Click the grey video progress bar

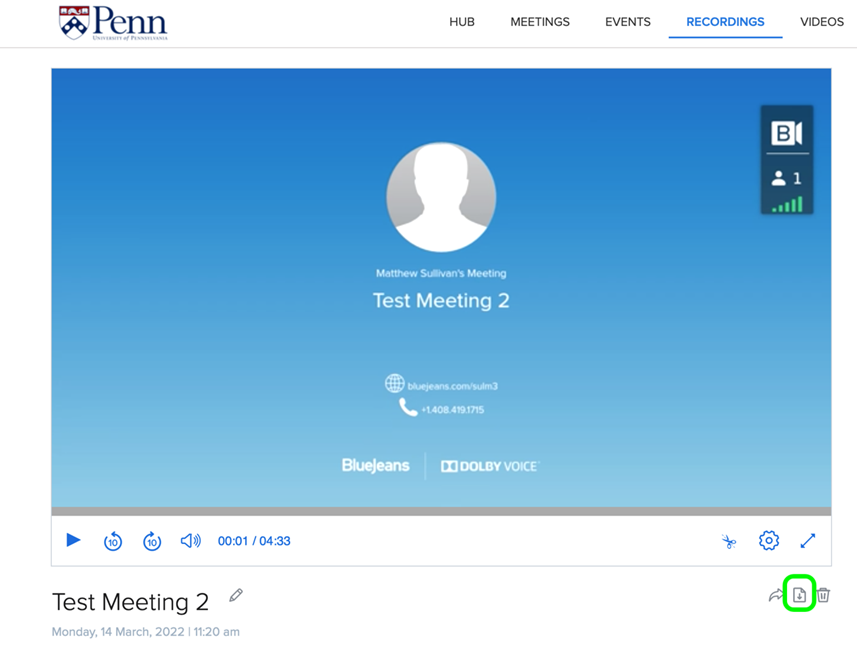[441, 511]
